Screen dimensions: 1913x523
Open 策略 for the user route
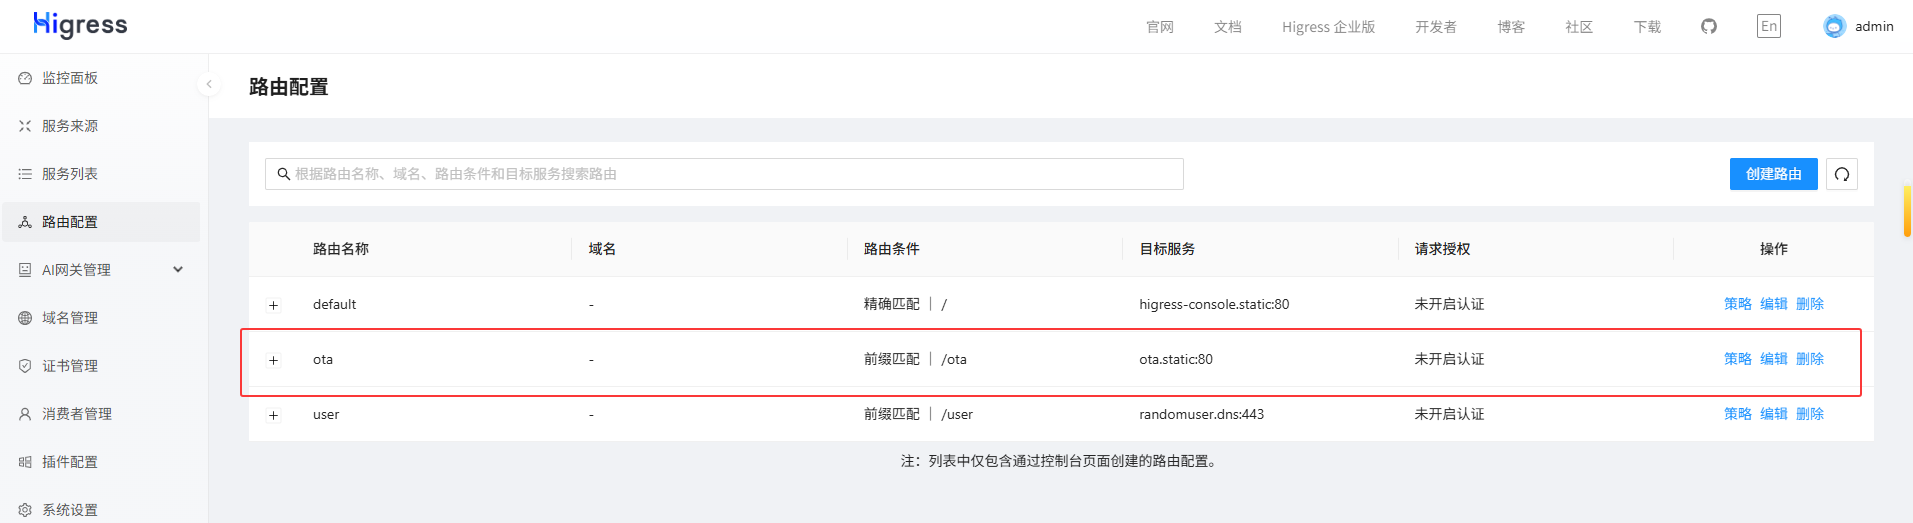pos(1737,414)
